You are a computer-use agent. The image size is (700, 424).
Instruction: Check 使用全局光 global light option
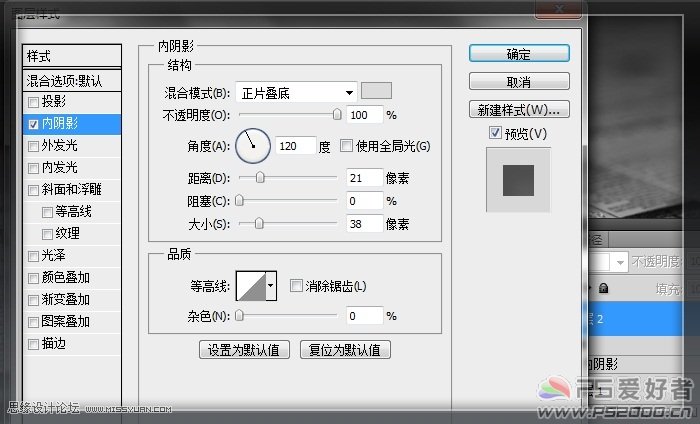(346, 145)
